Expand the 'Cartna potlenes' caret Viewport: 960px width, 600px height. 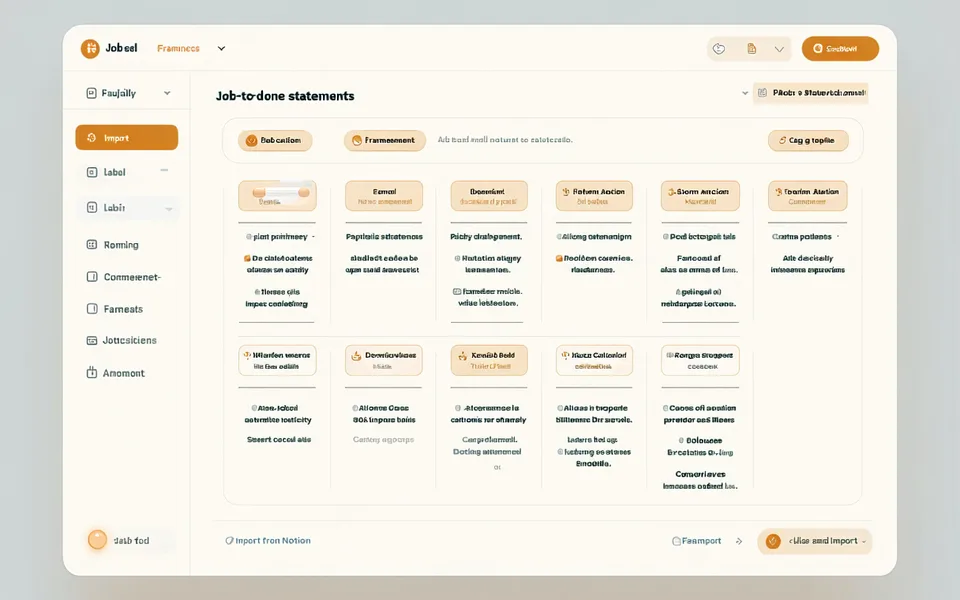coord(838,236)
